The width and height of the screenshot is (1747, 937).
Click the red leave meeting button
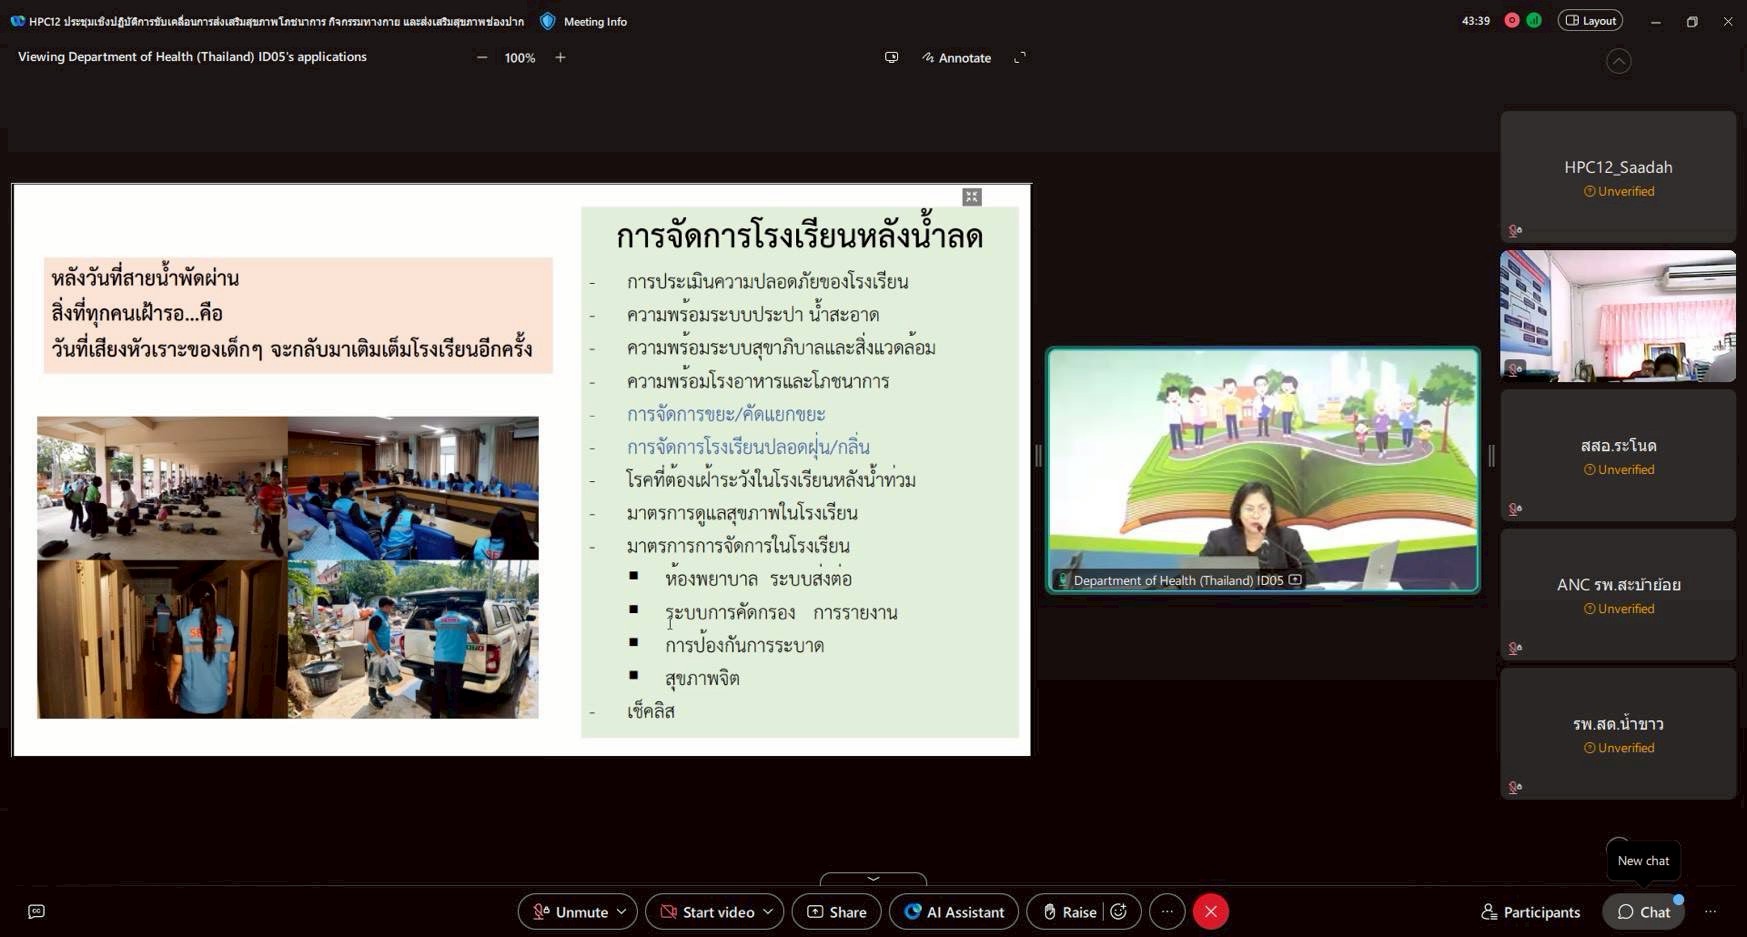click(1210, 912)
